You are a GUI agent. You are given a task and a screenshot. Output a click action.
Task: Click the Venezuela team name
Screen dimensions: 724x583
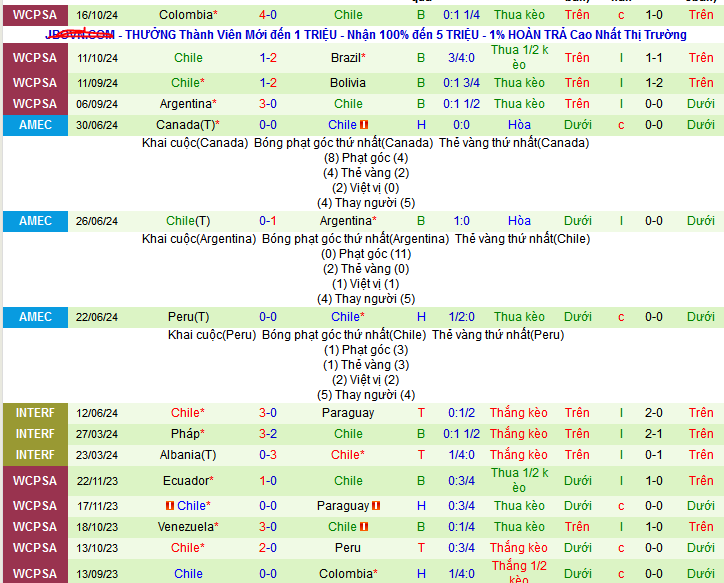tap(187, 527)
